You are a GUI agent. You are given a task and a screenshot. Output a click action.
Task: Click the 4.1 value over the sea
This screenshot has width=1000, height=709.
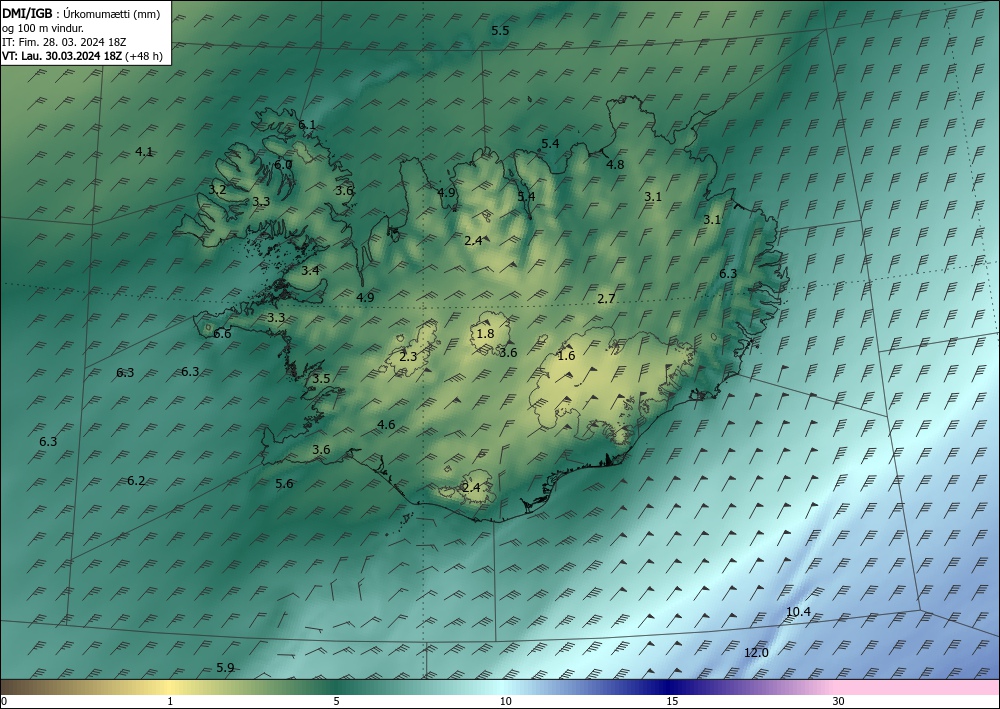click(x=144, y=152)
